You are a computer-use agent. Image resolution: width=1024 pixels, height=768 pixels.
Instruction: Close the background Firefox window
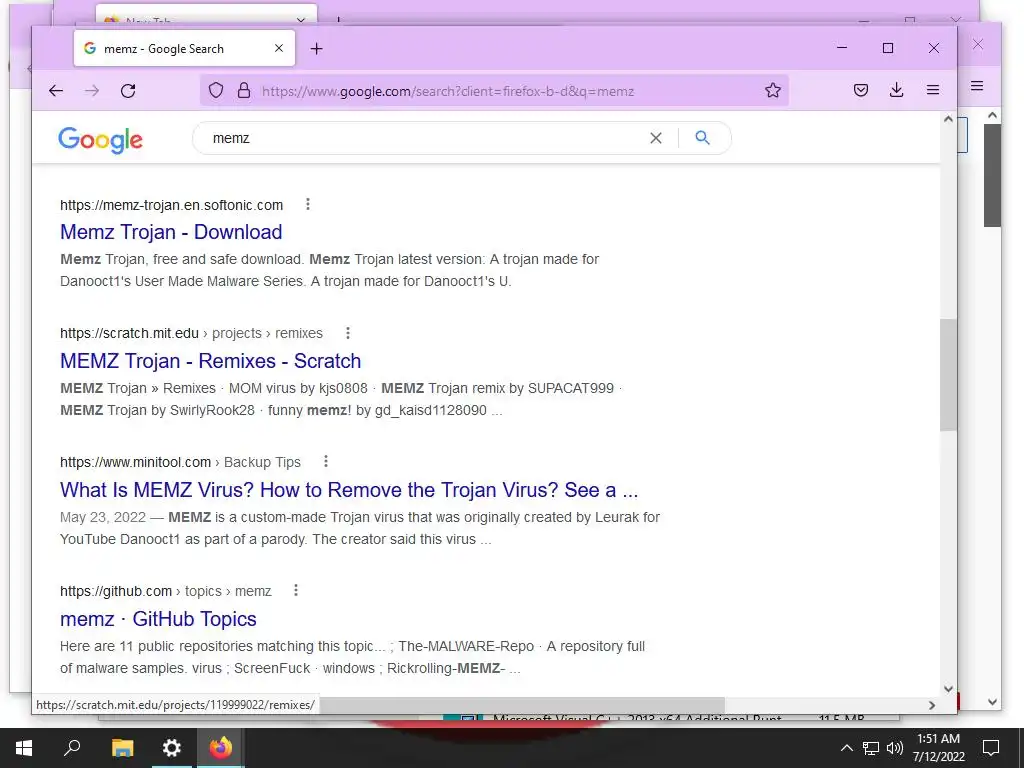(978, 44)
